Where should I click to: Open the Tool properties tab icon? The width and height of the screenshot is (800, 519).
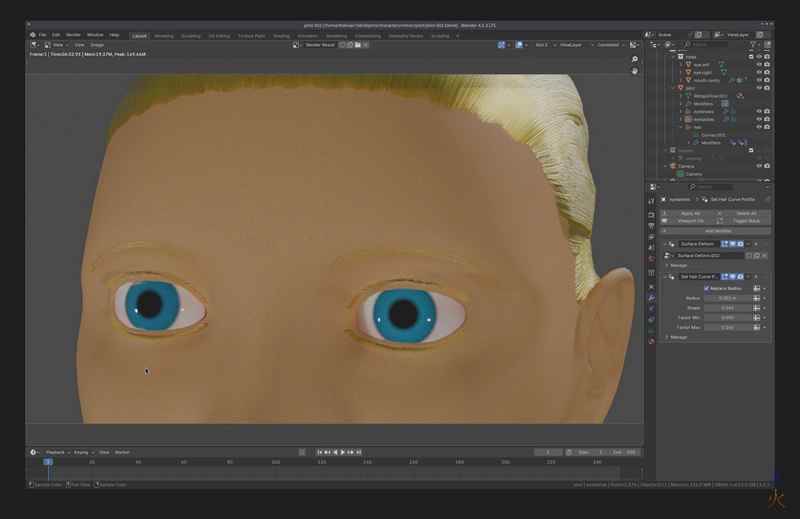pyautogui.click(x=651, y=200)
